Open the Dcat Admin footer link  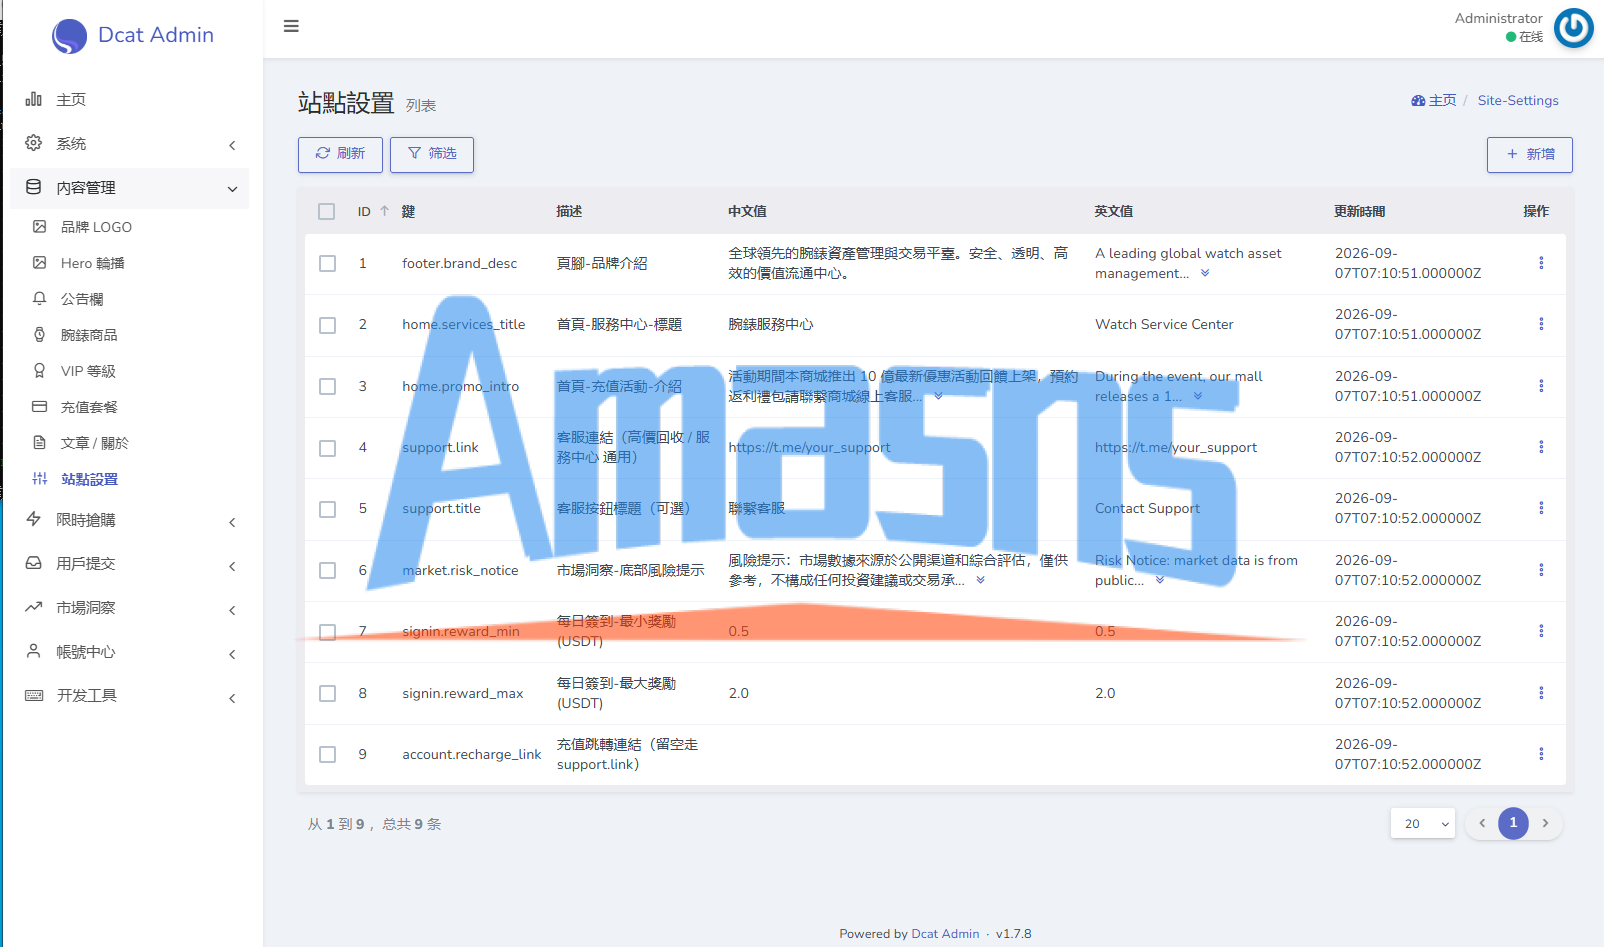coord(945,933)
